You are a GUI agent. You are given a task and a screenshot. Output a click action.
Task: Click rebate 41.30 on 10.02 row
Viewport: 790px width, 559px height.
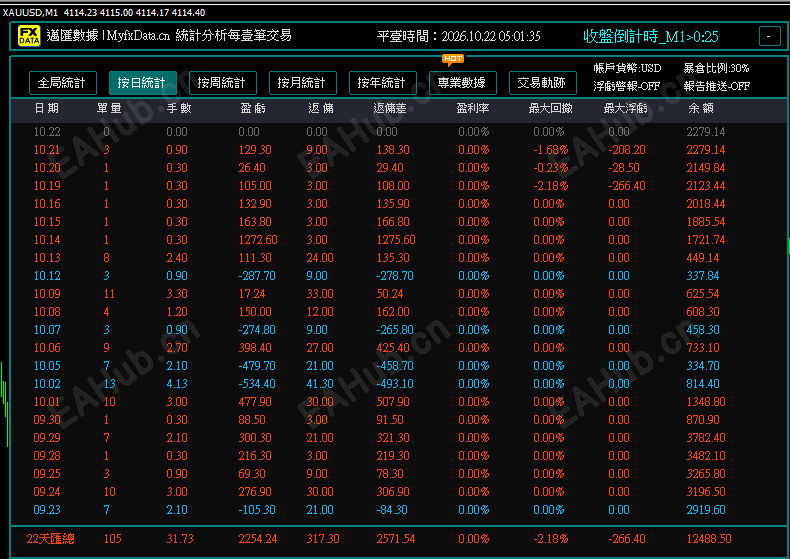pos(320,384)
